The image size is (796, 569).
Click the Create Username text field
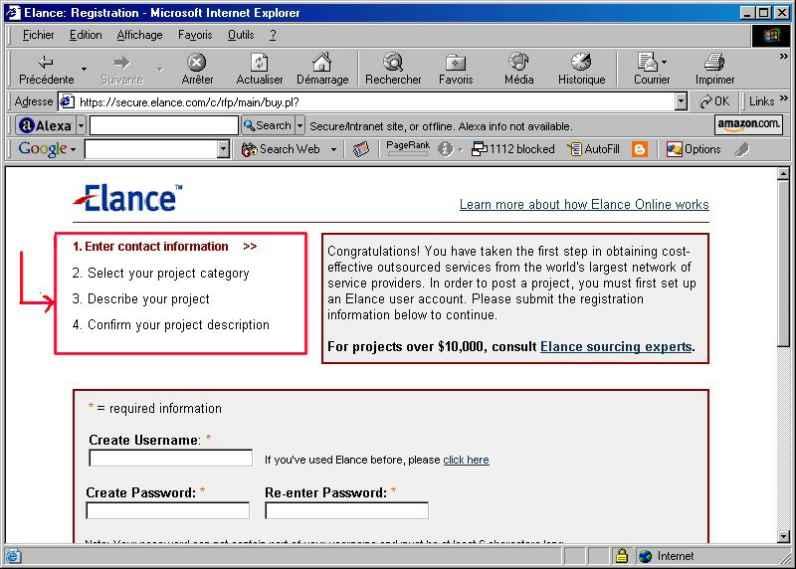[x=170, y=459]
